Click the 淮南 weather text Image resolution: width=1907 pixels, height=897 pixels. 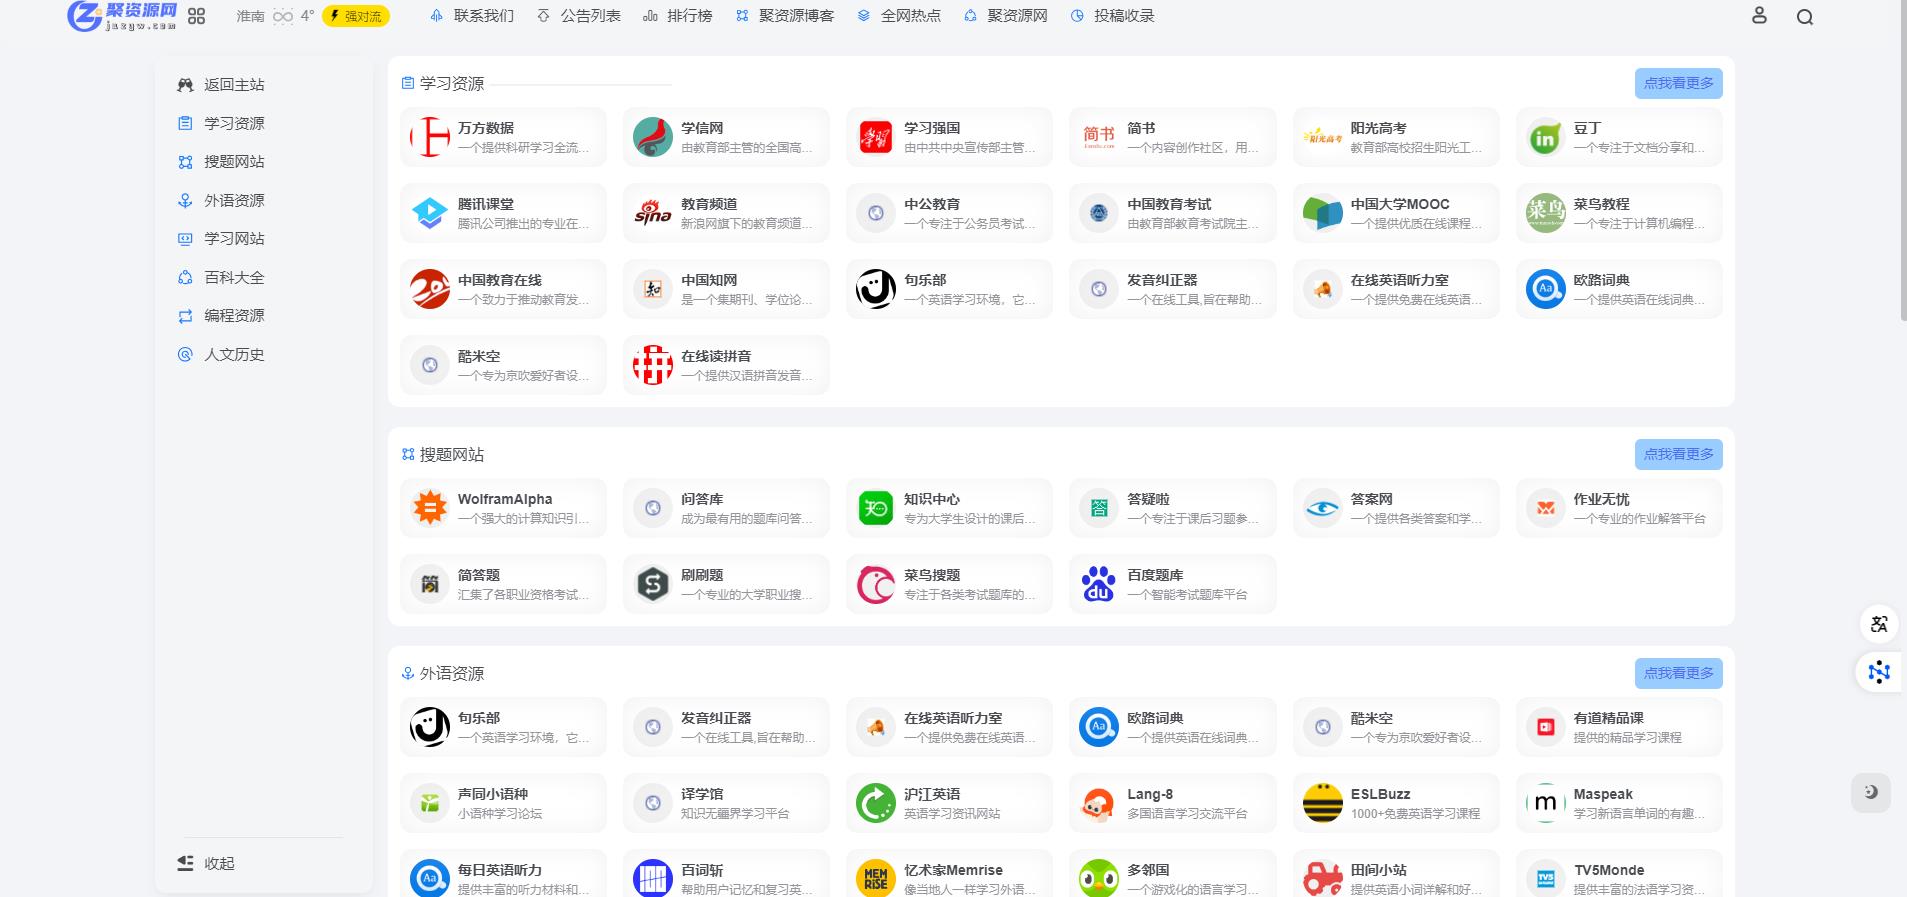tap(250, 16)
